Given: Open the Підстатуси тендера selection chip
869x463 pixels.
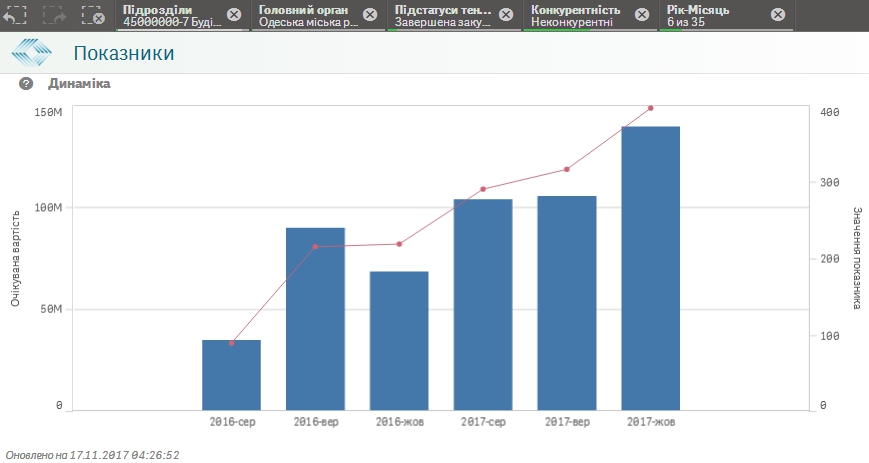Looking at the screenshot, I should click(x=443, y=15).
